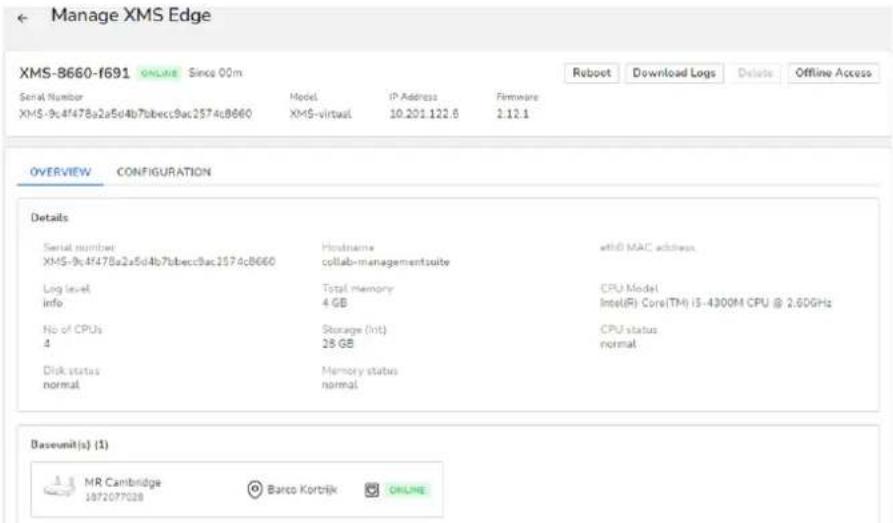The height and width of the screenshot is (523, 893).
Task: Click the XMS-virtual model value
Action: click(320, 114)
